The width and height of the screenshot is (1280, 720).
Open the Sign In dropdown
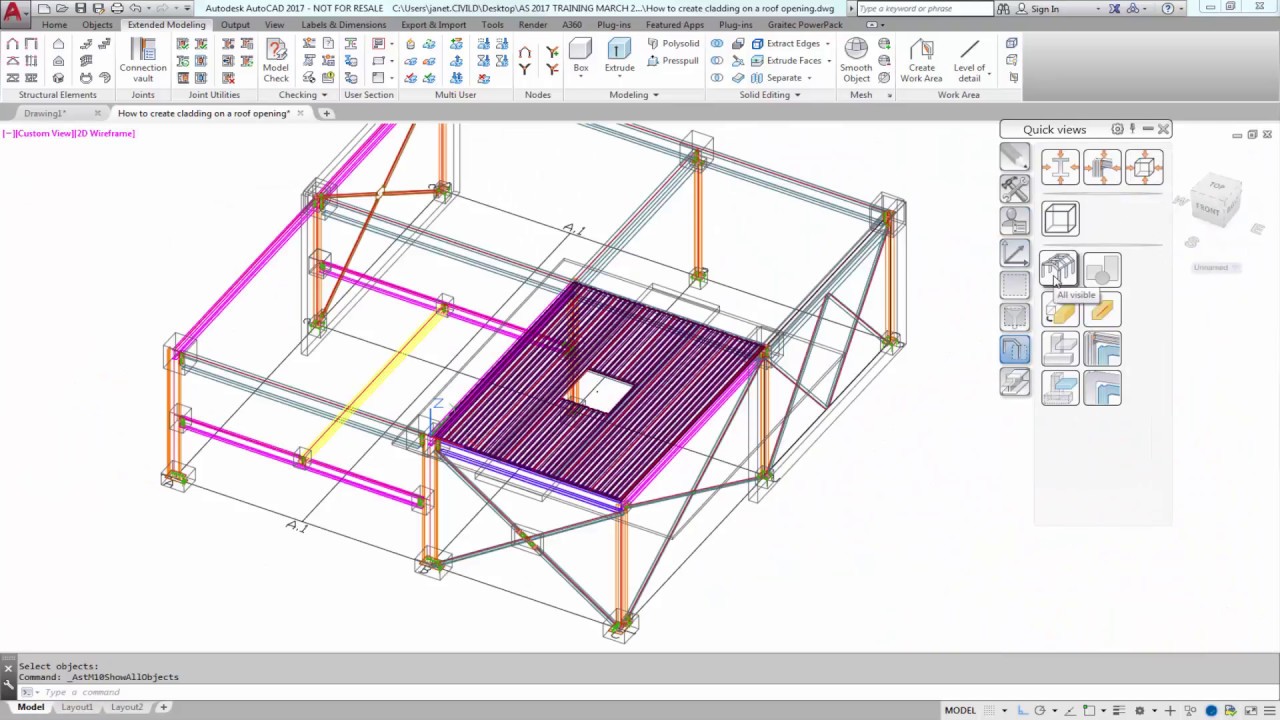pos(1098,9)
